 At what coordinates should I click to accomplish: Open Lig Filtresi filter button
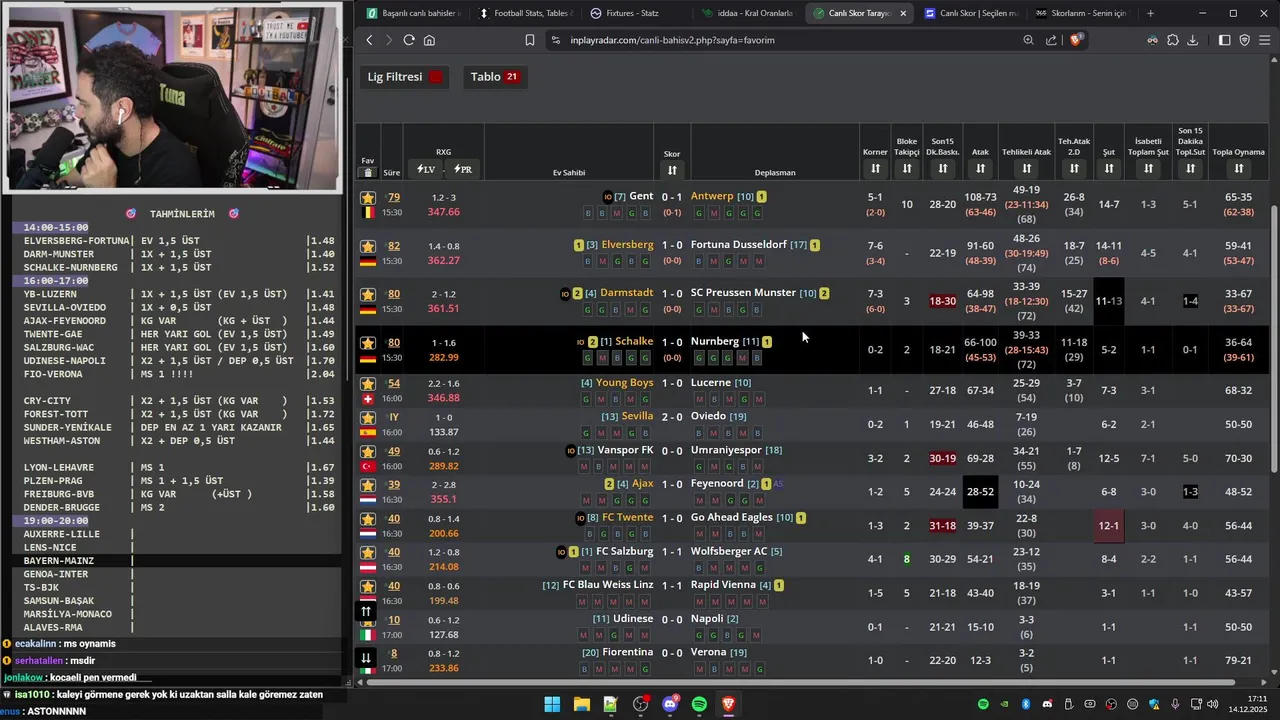[x=404, y=77]
